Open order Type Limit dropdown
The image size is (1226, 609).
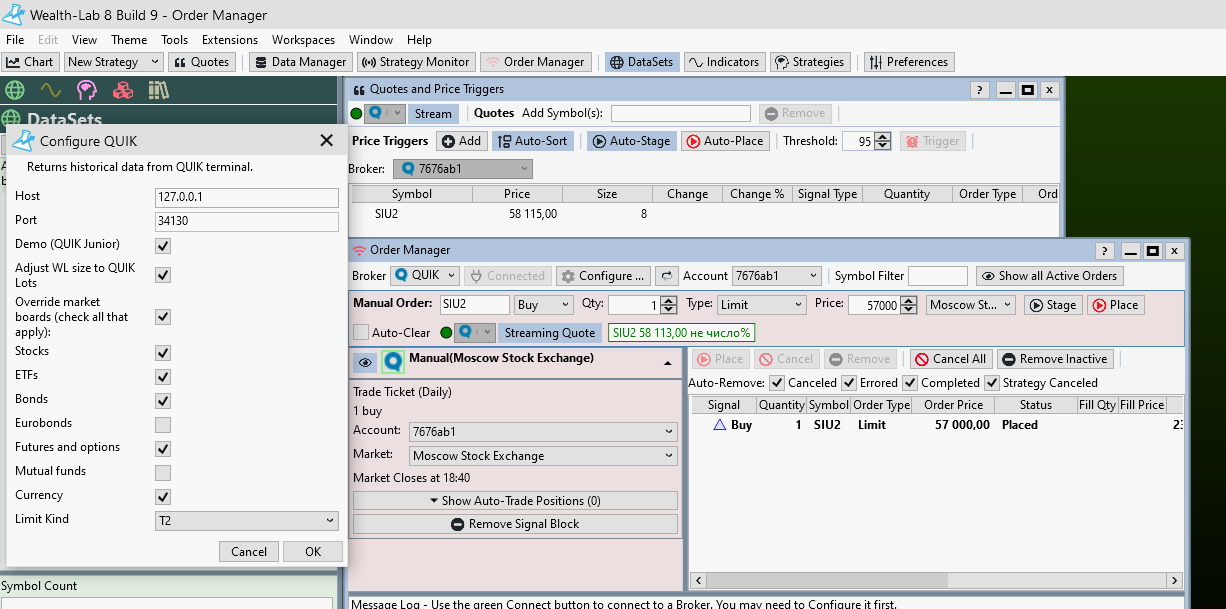[762, 305]
